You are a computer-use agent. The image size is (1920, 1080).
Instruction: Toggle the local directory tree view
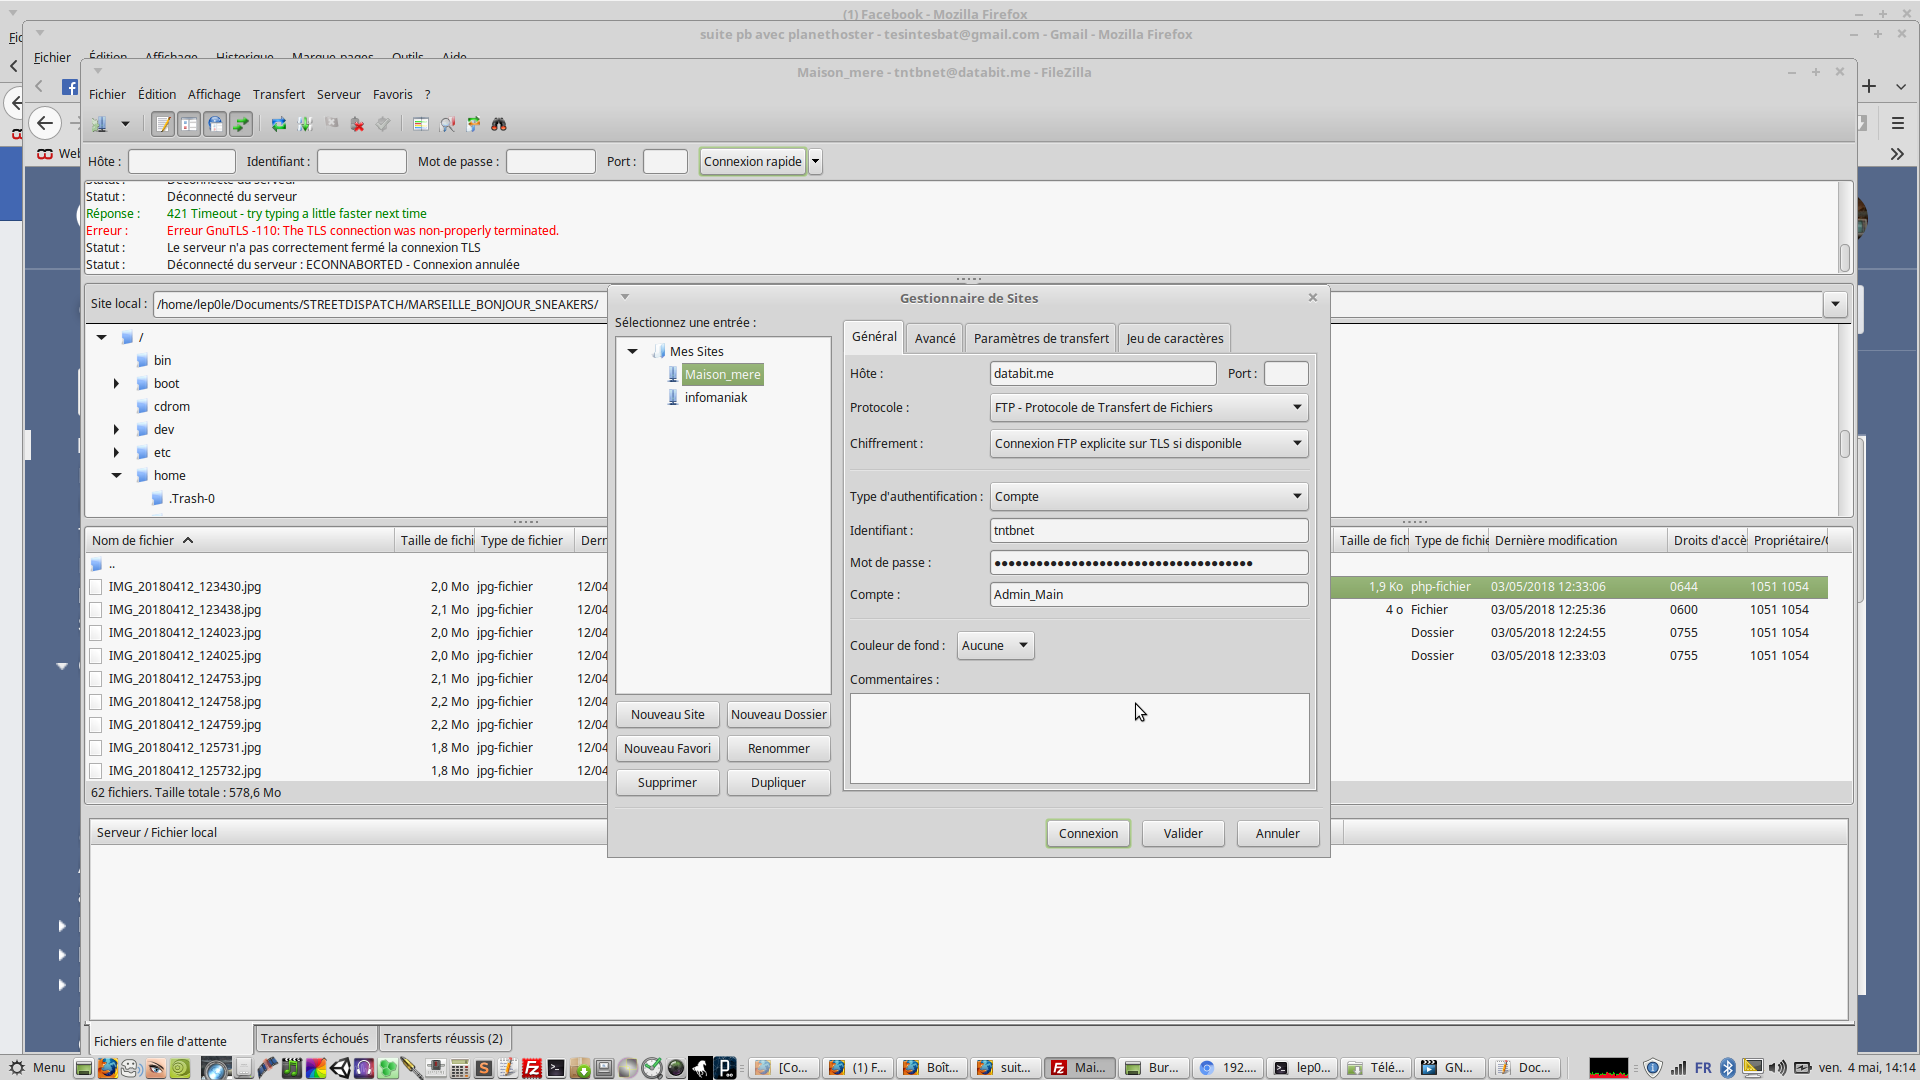click(189, 124)
